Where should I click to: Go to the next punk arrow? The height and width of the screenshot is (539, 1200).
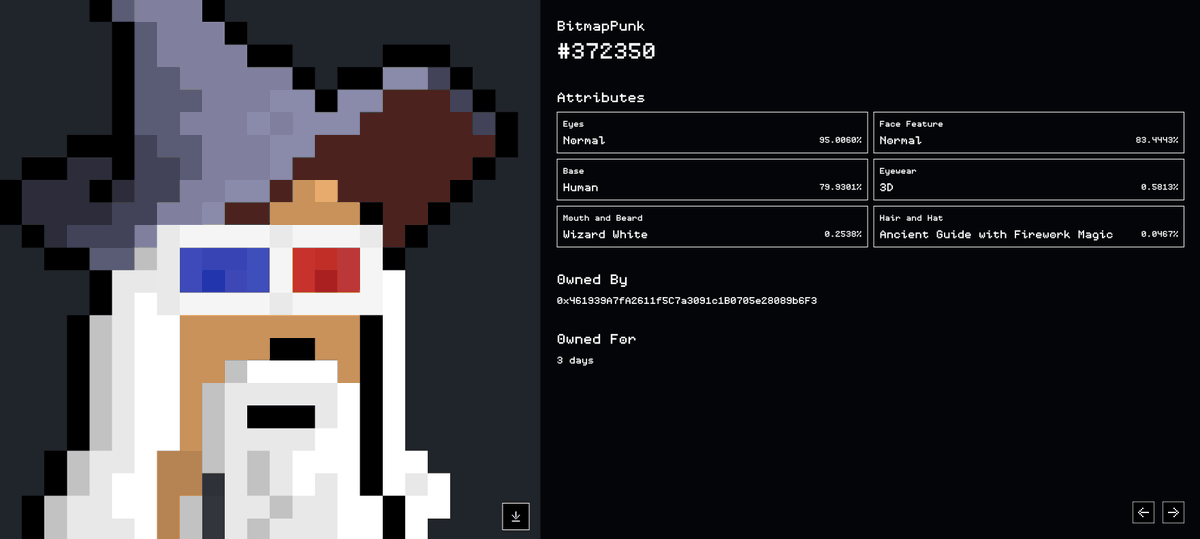(x=1173, y=512)
